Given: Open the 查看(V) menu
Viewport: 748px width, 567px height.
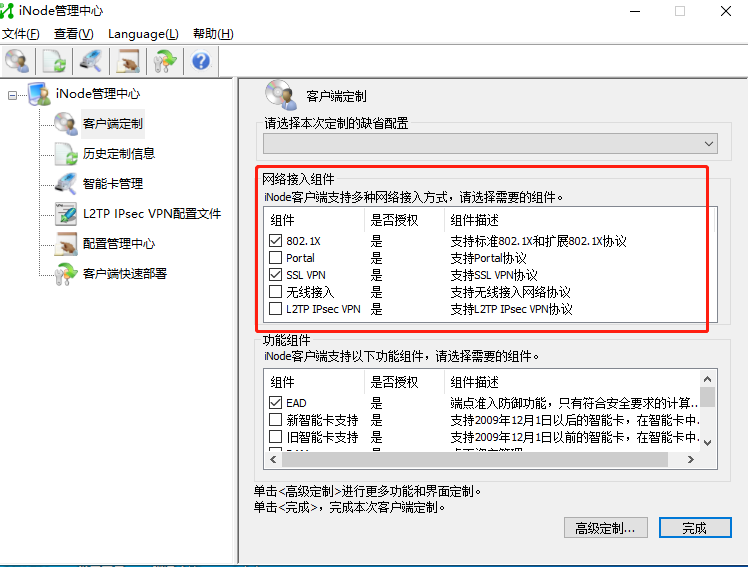Looking at the screenshot, I should coord(73,34).
